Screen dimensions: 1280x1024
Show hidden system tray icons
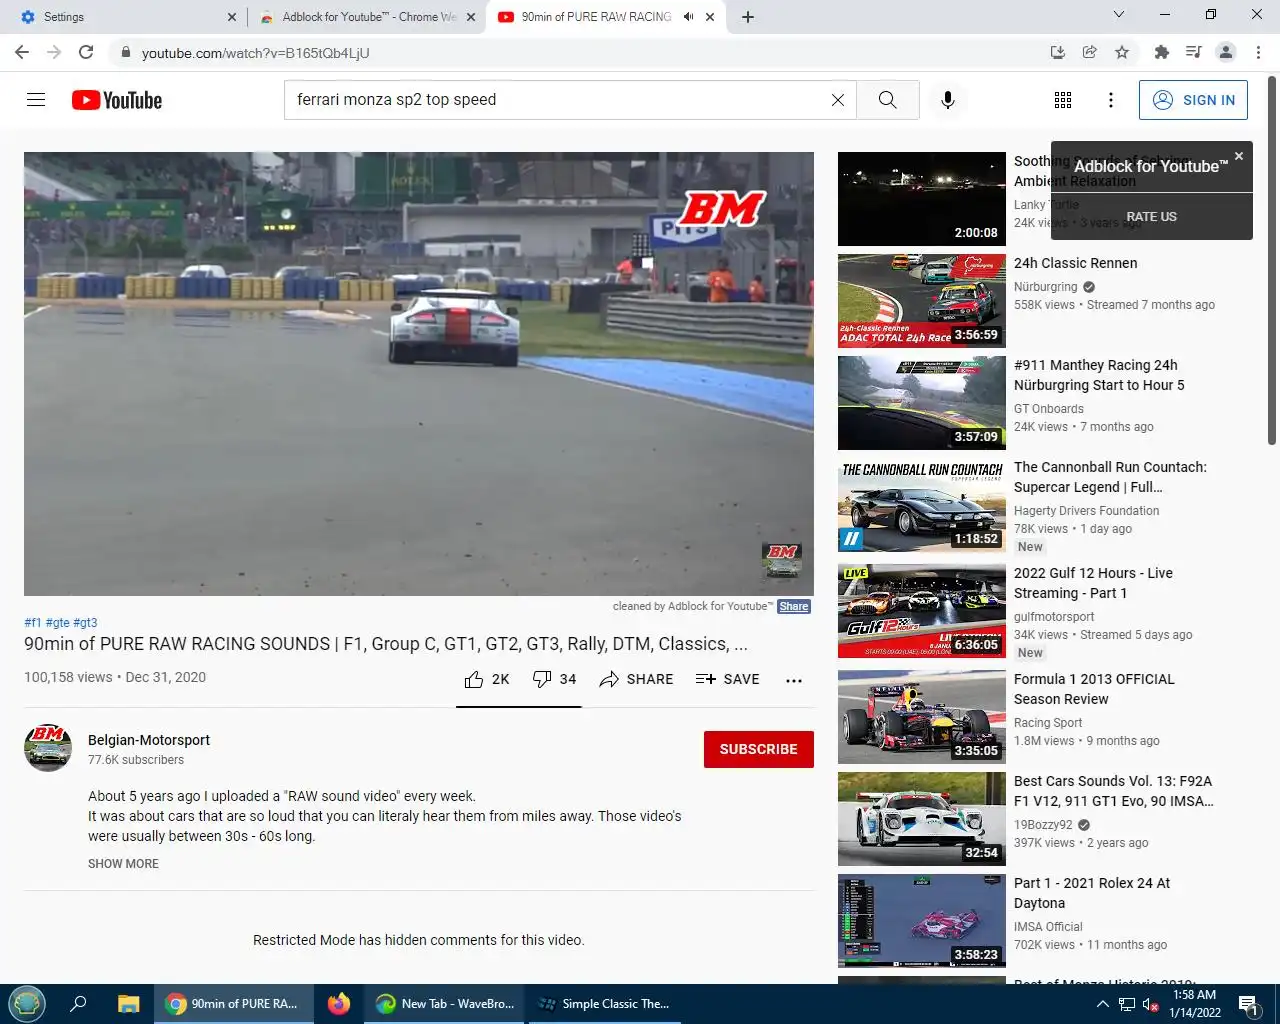(1102, 1004)
